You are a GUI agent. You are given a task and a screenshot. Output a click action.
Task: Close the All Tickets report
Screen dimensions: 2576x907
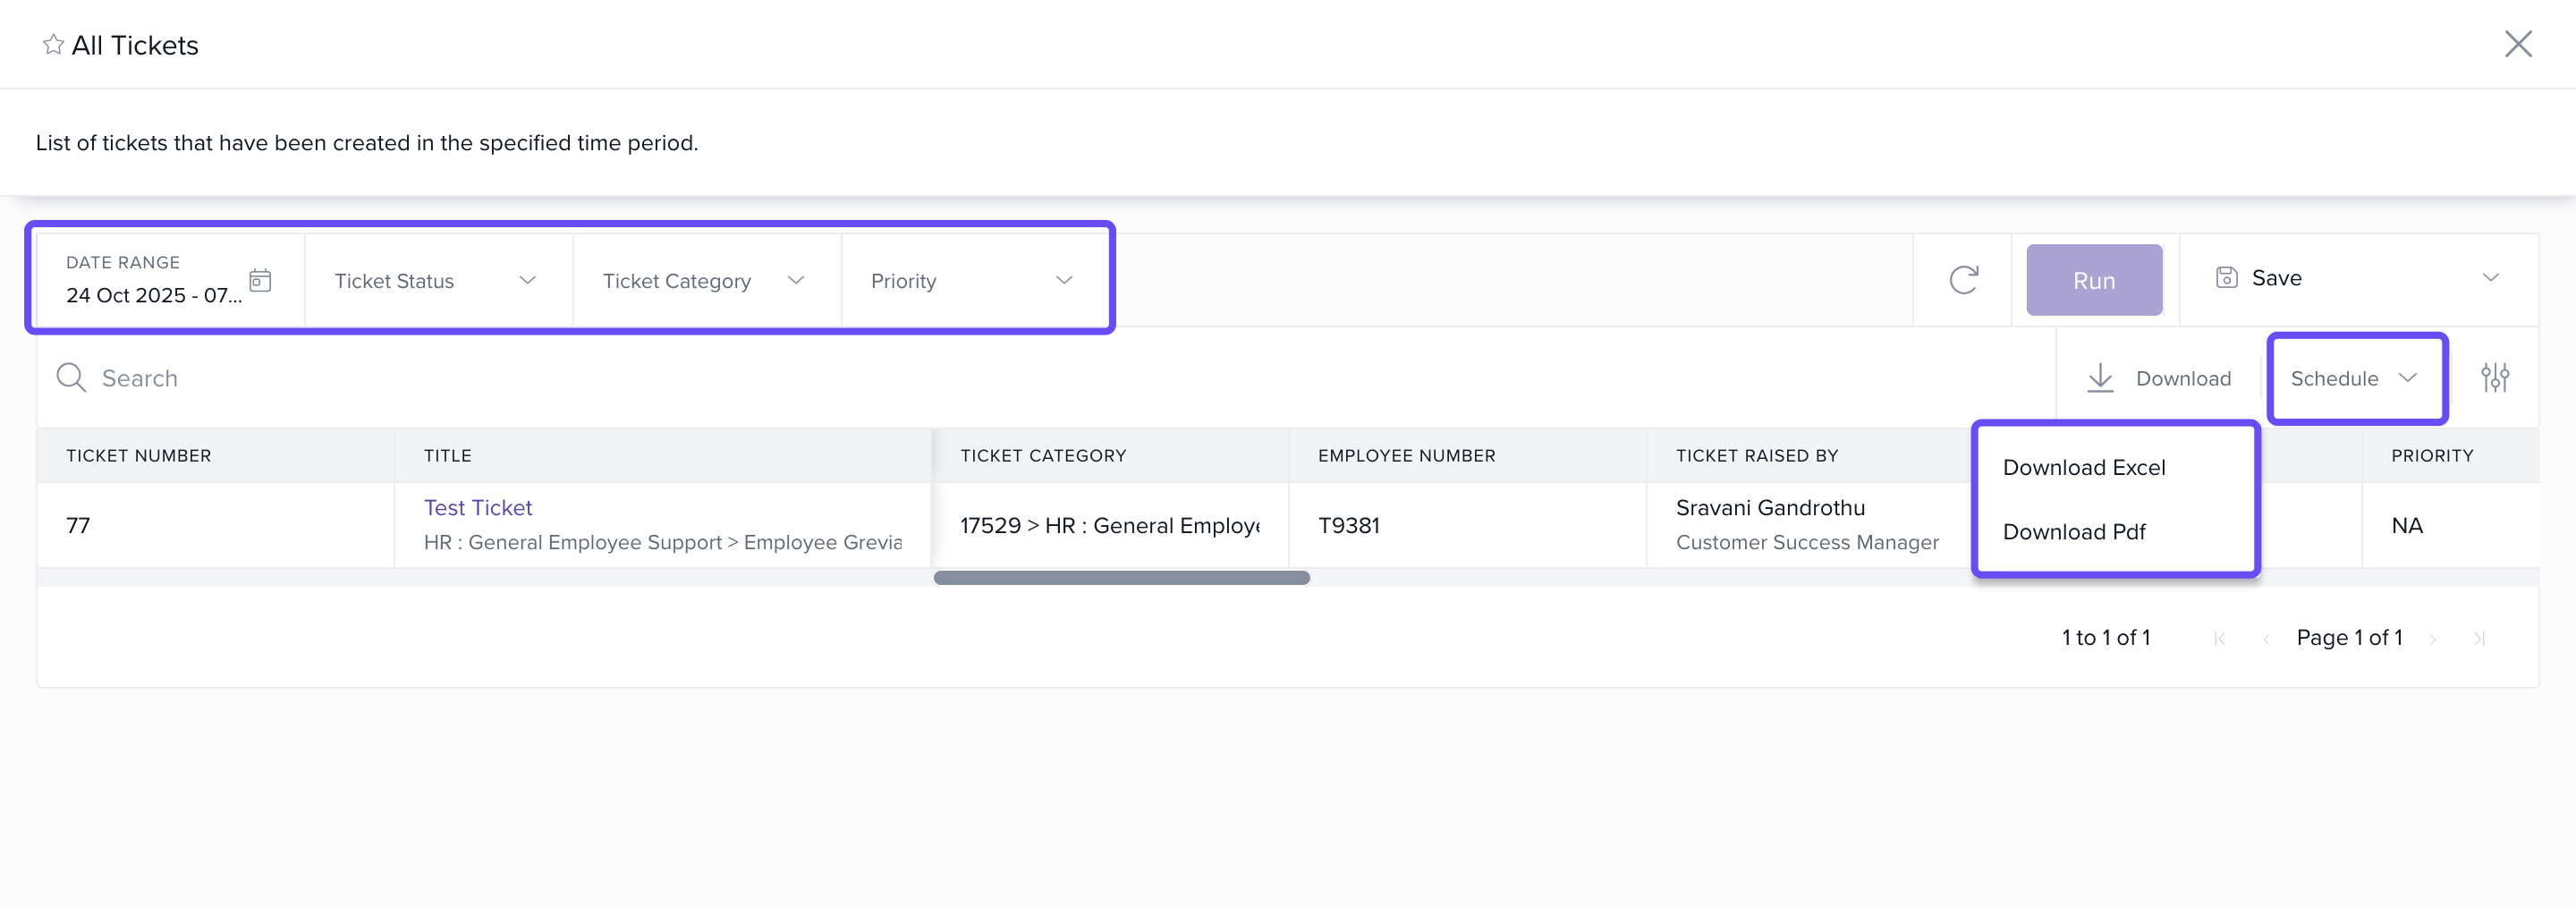coord(2517,44)
